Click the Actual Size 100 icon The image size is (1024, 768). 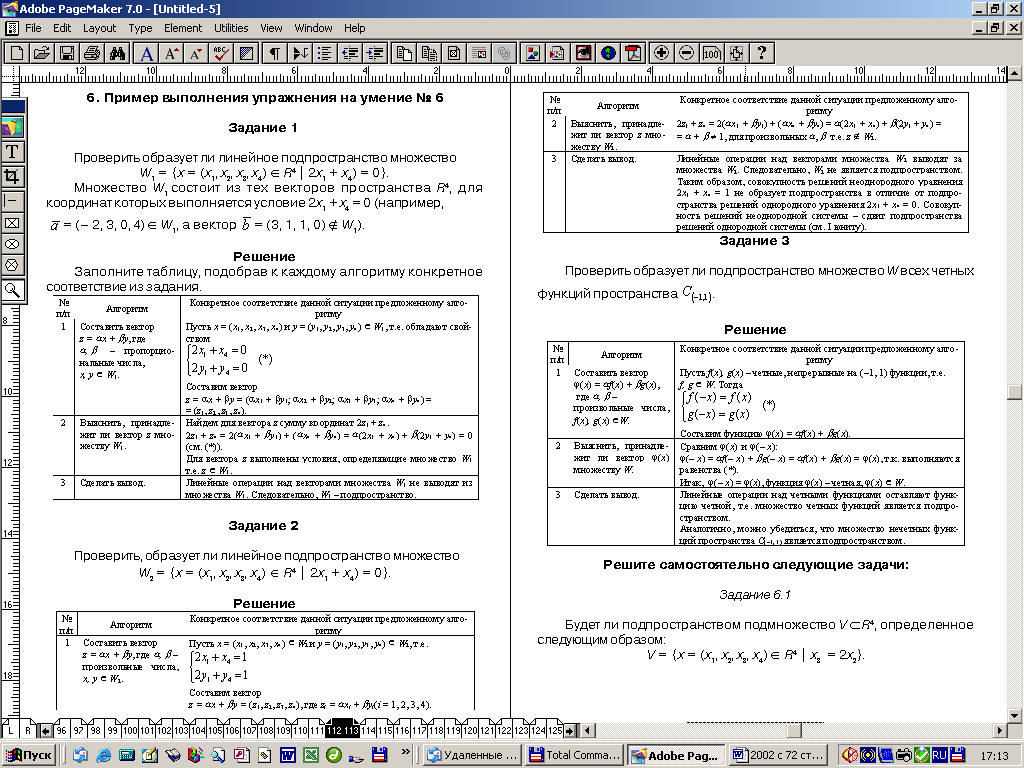pos(711,53)
